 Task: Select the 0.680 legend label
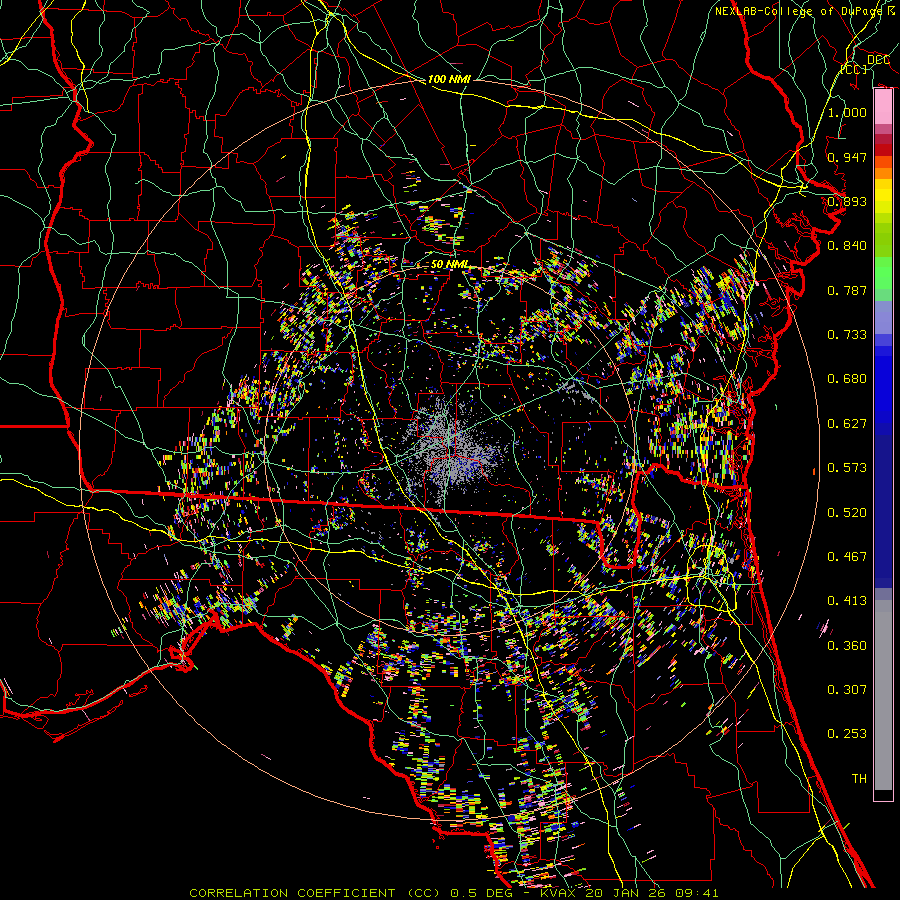[x=847, y=379]
